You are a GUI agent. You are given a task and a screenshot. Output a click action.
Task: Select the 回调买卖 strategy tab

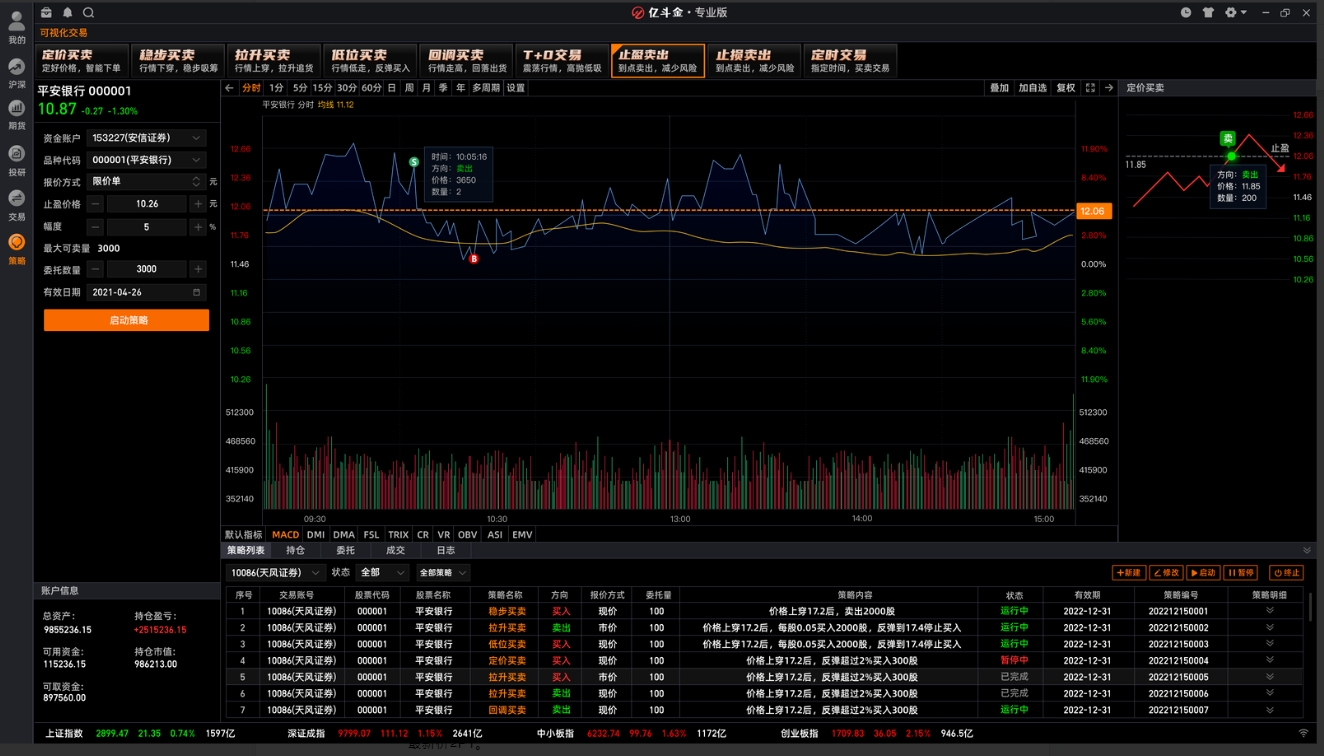click(x=467, y=61)
